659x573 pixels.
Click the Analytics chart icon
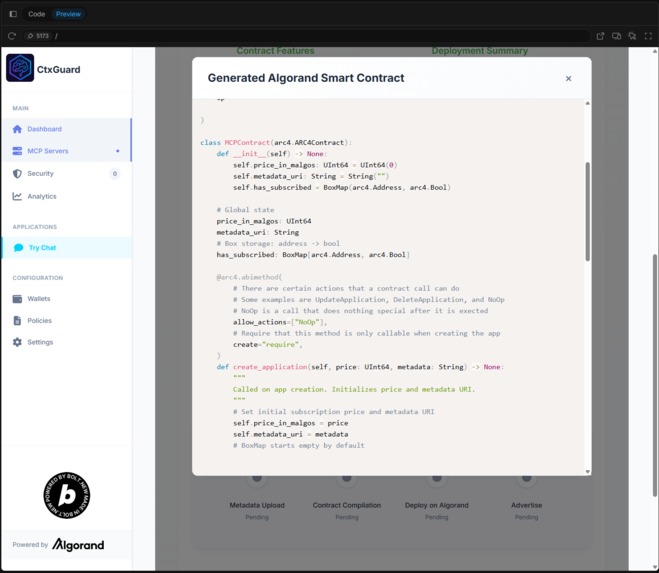17,196
